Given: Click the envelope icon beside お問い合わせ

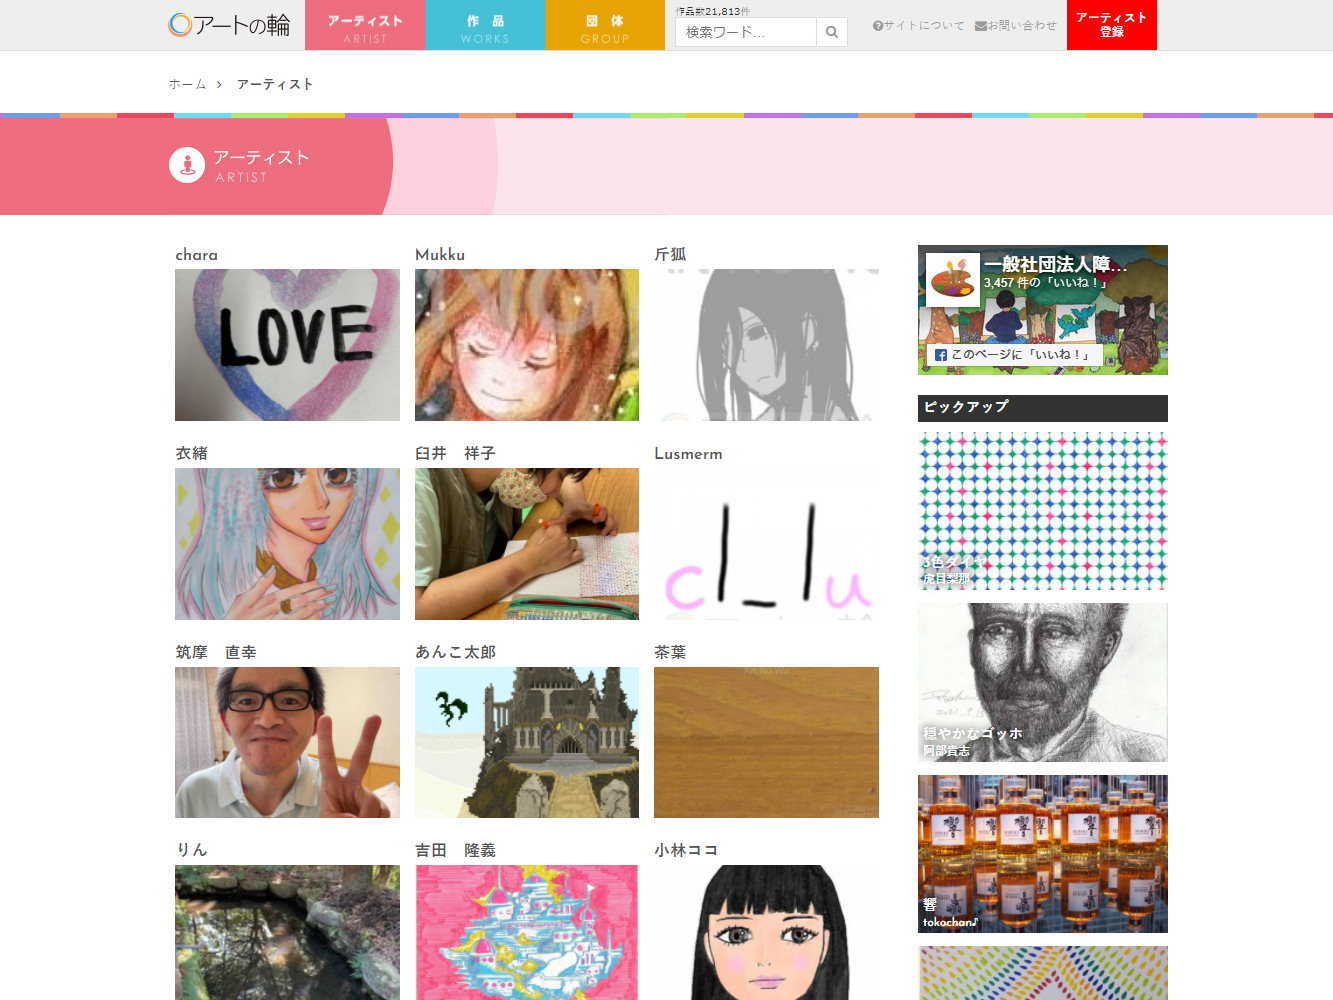Looking at the screenshot, I should [980, 26].
